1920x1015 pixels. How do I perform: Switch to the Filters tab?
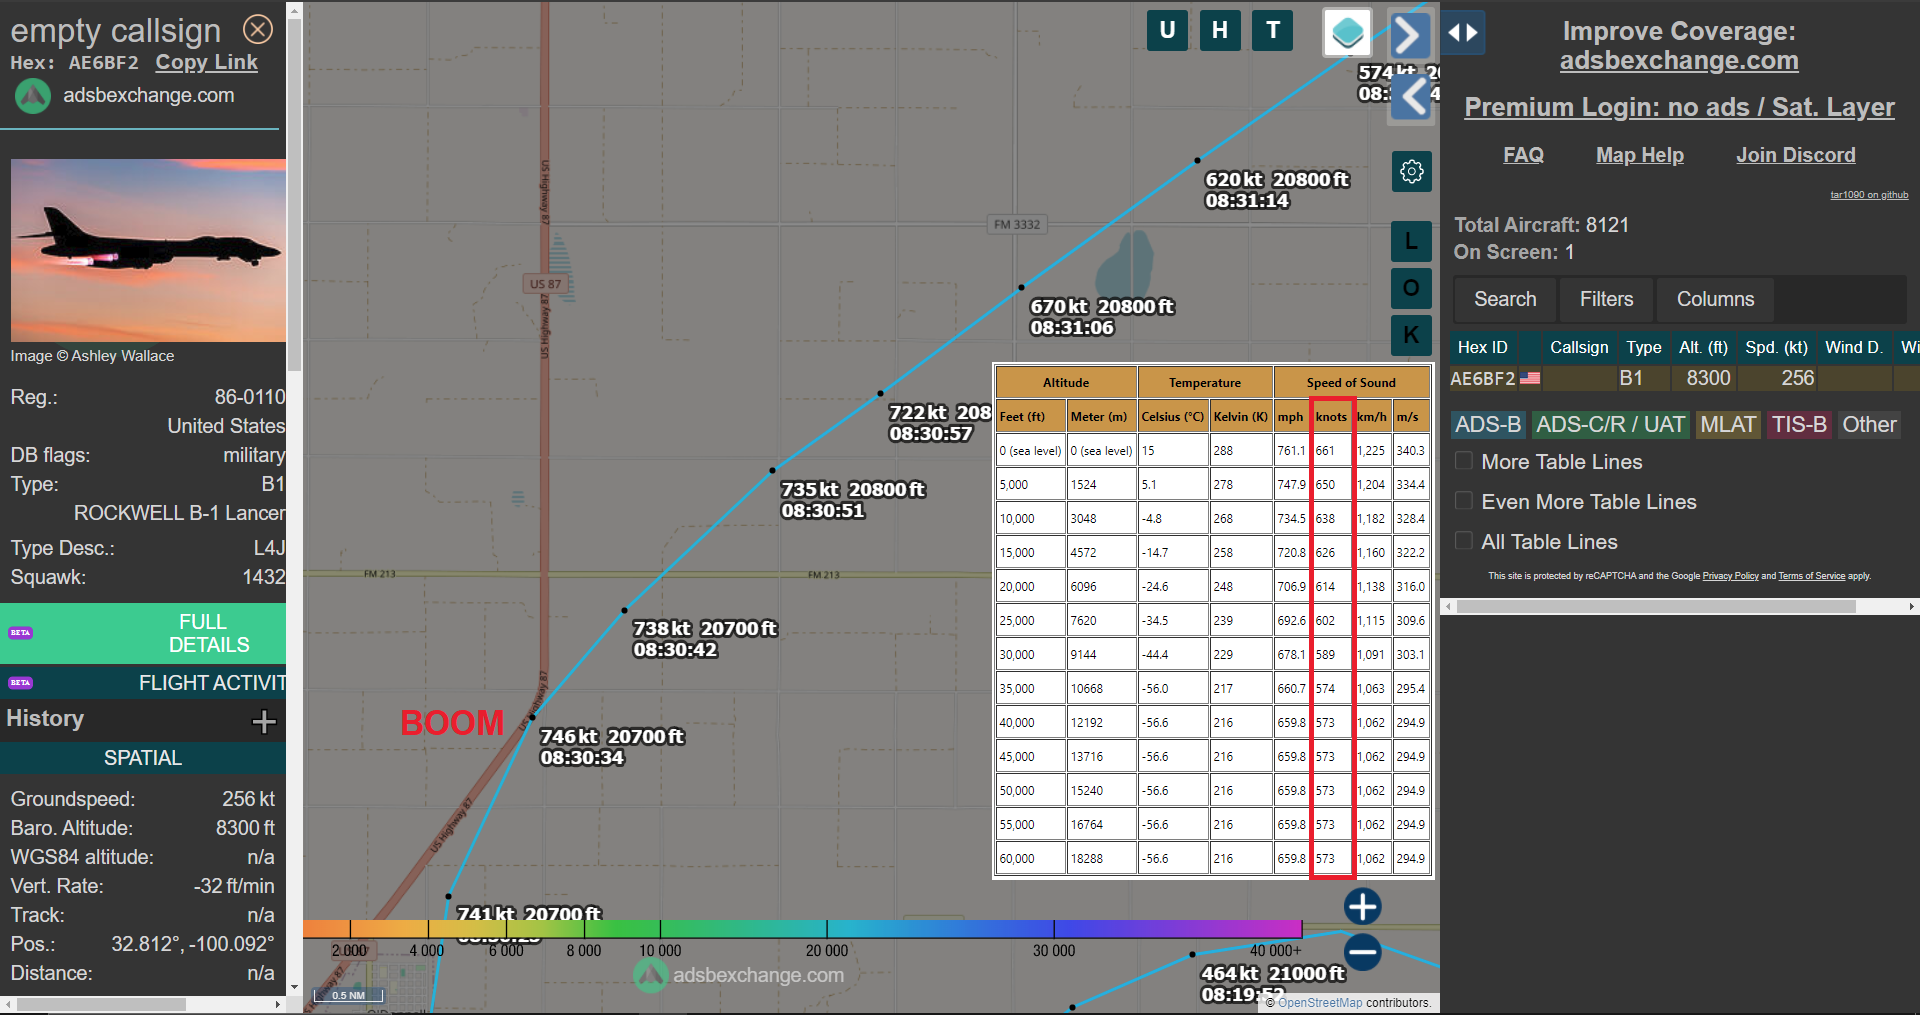coord(1606,299)
